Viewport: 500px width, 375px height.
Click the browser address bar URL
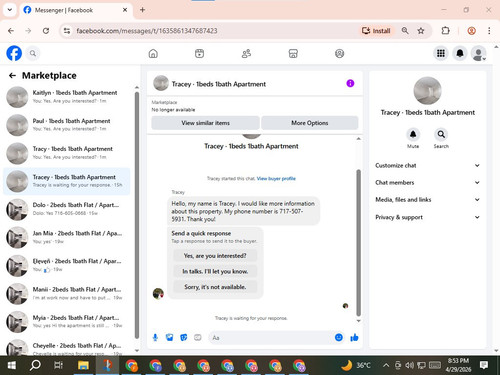(147, 31)
